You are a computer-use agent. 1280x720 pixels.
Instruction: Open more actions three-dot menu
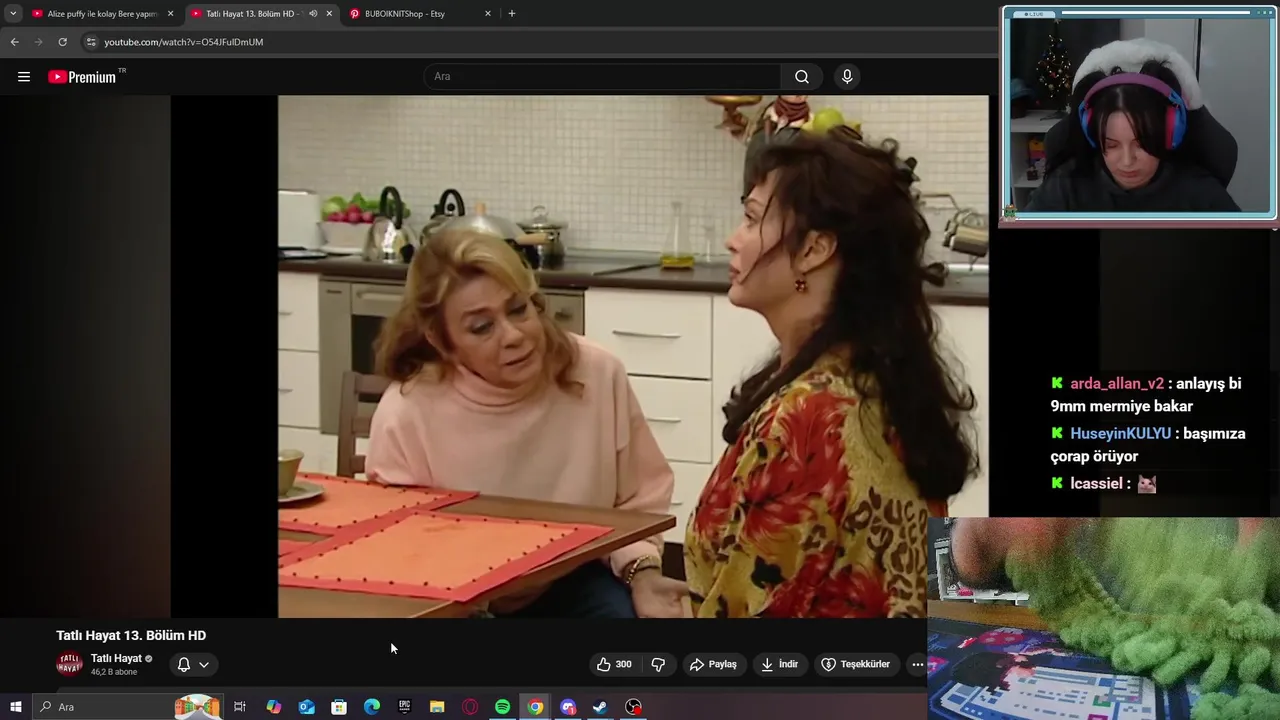[x=917, y=664]
